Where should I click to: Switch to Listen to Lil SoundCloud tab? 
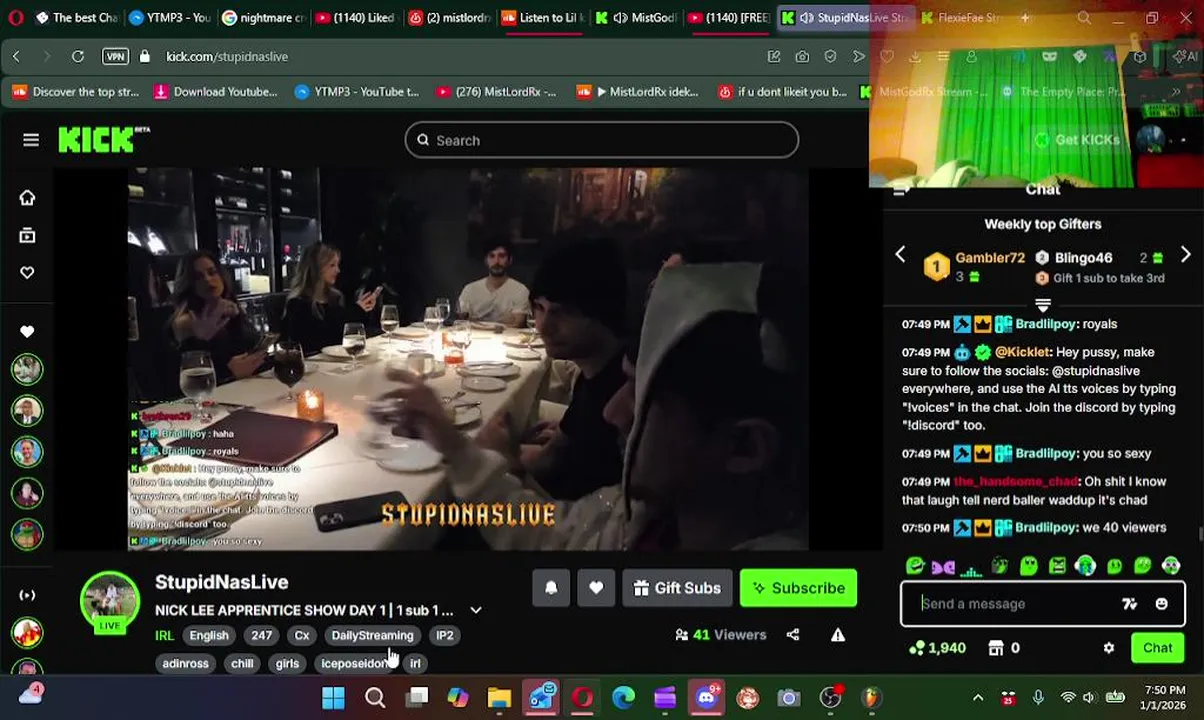pos(541,18)
